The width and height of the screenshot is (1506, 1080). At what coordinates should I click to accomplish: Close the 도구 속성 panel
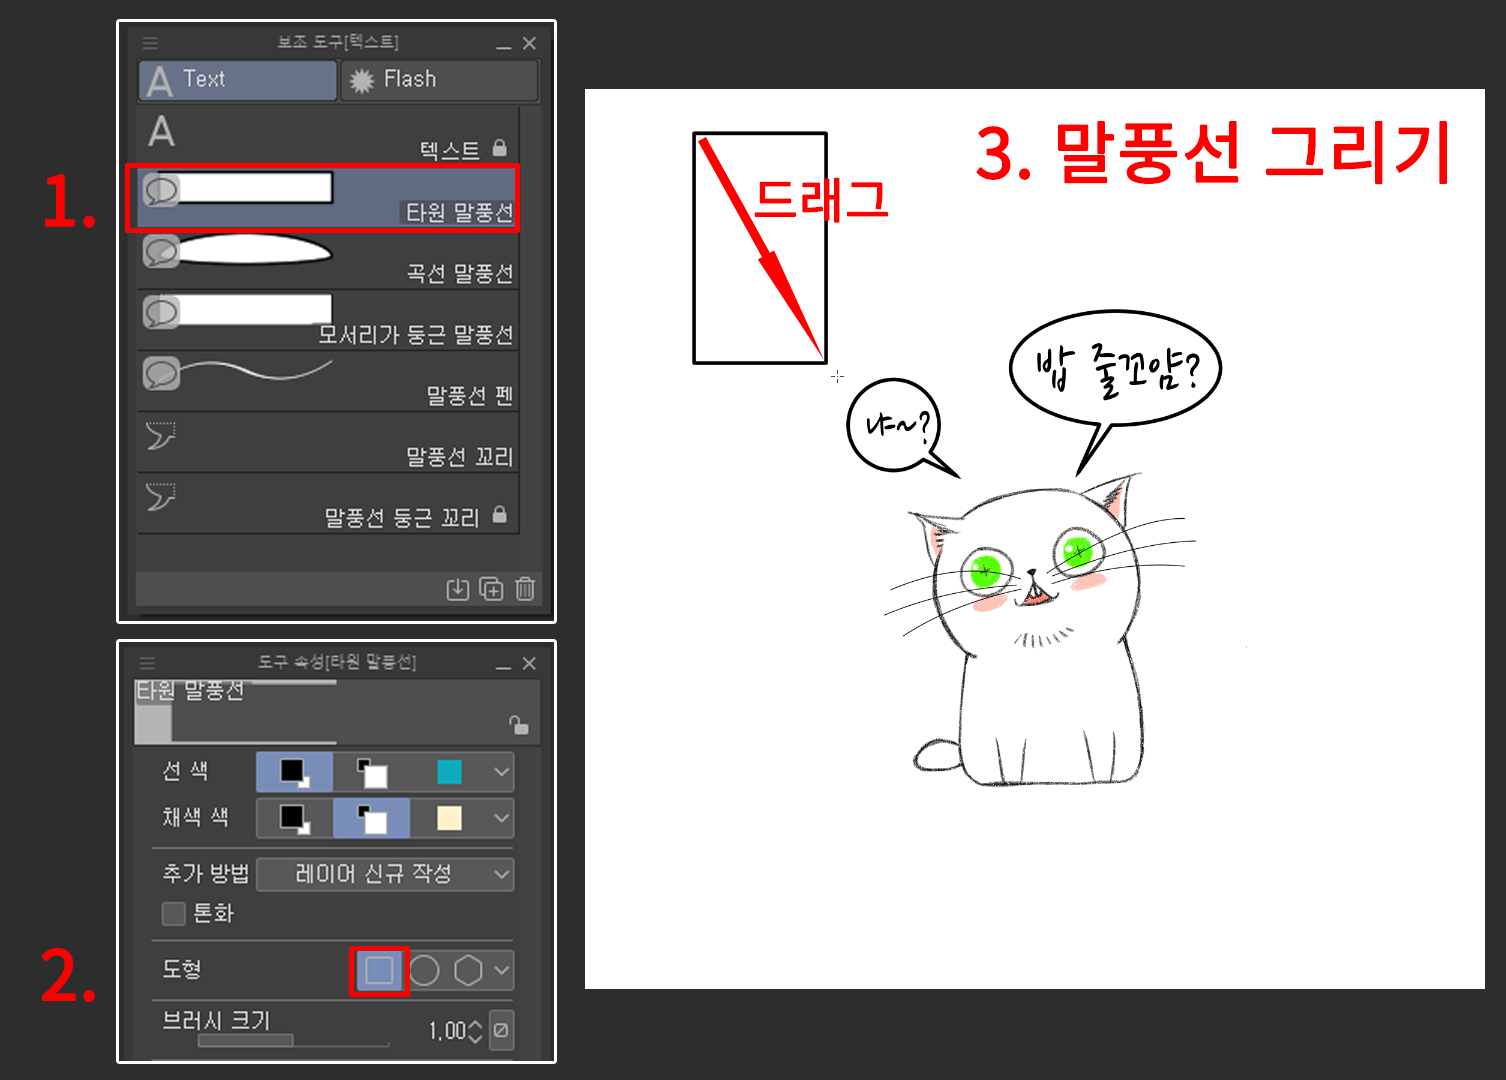pyautogui.click(x=530, y=663)
